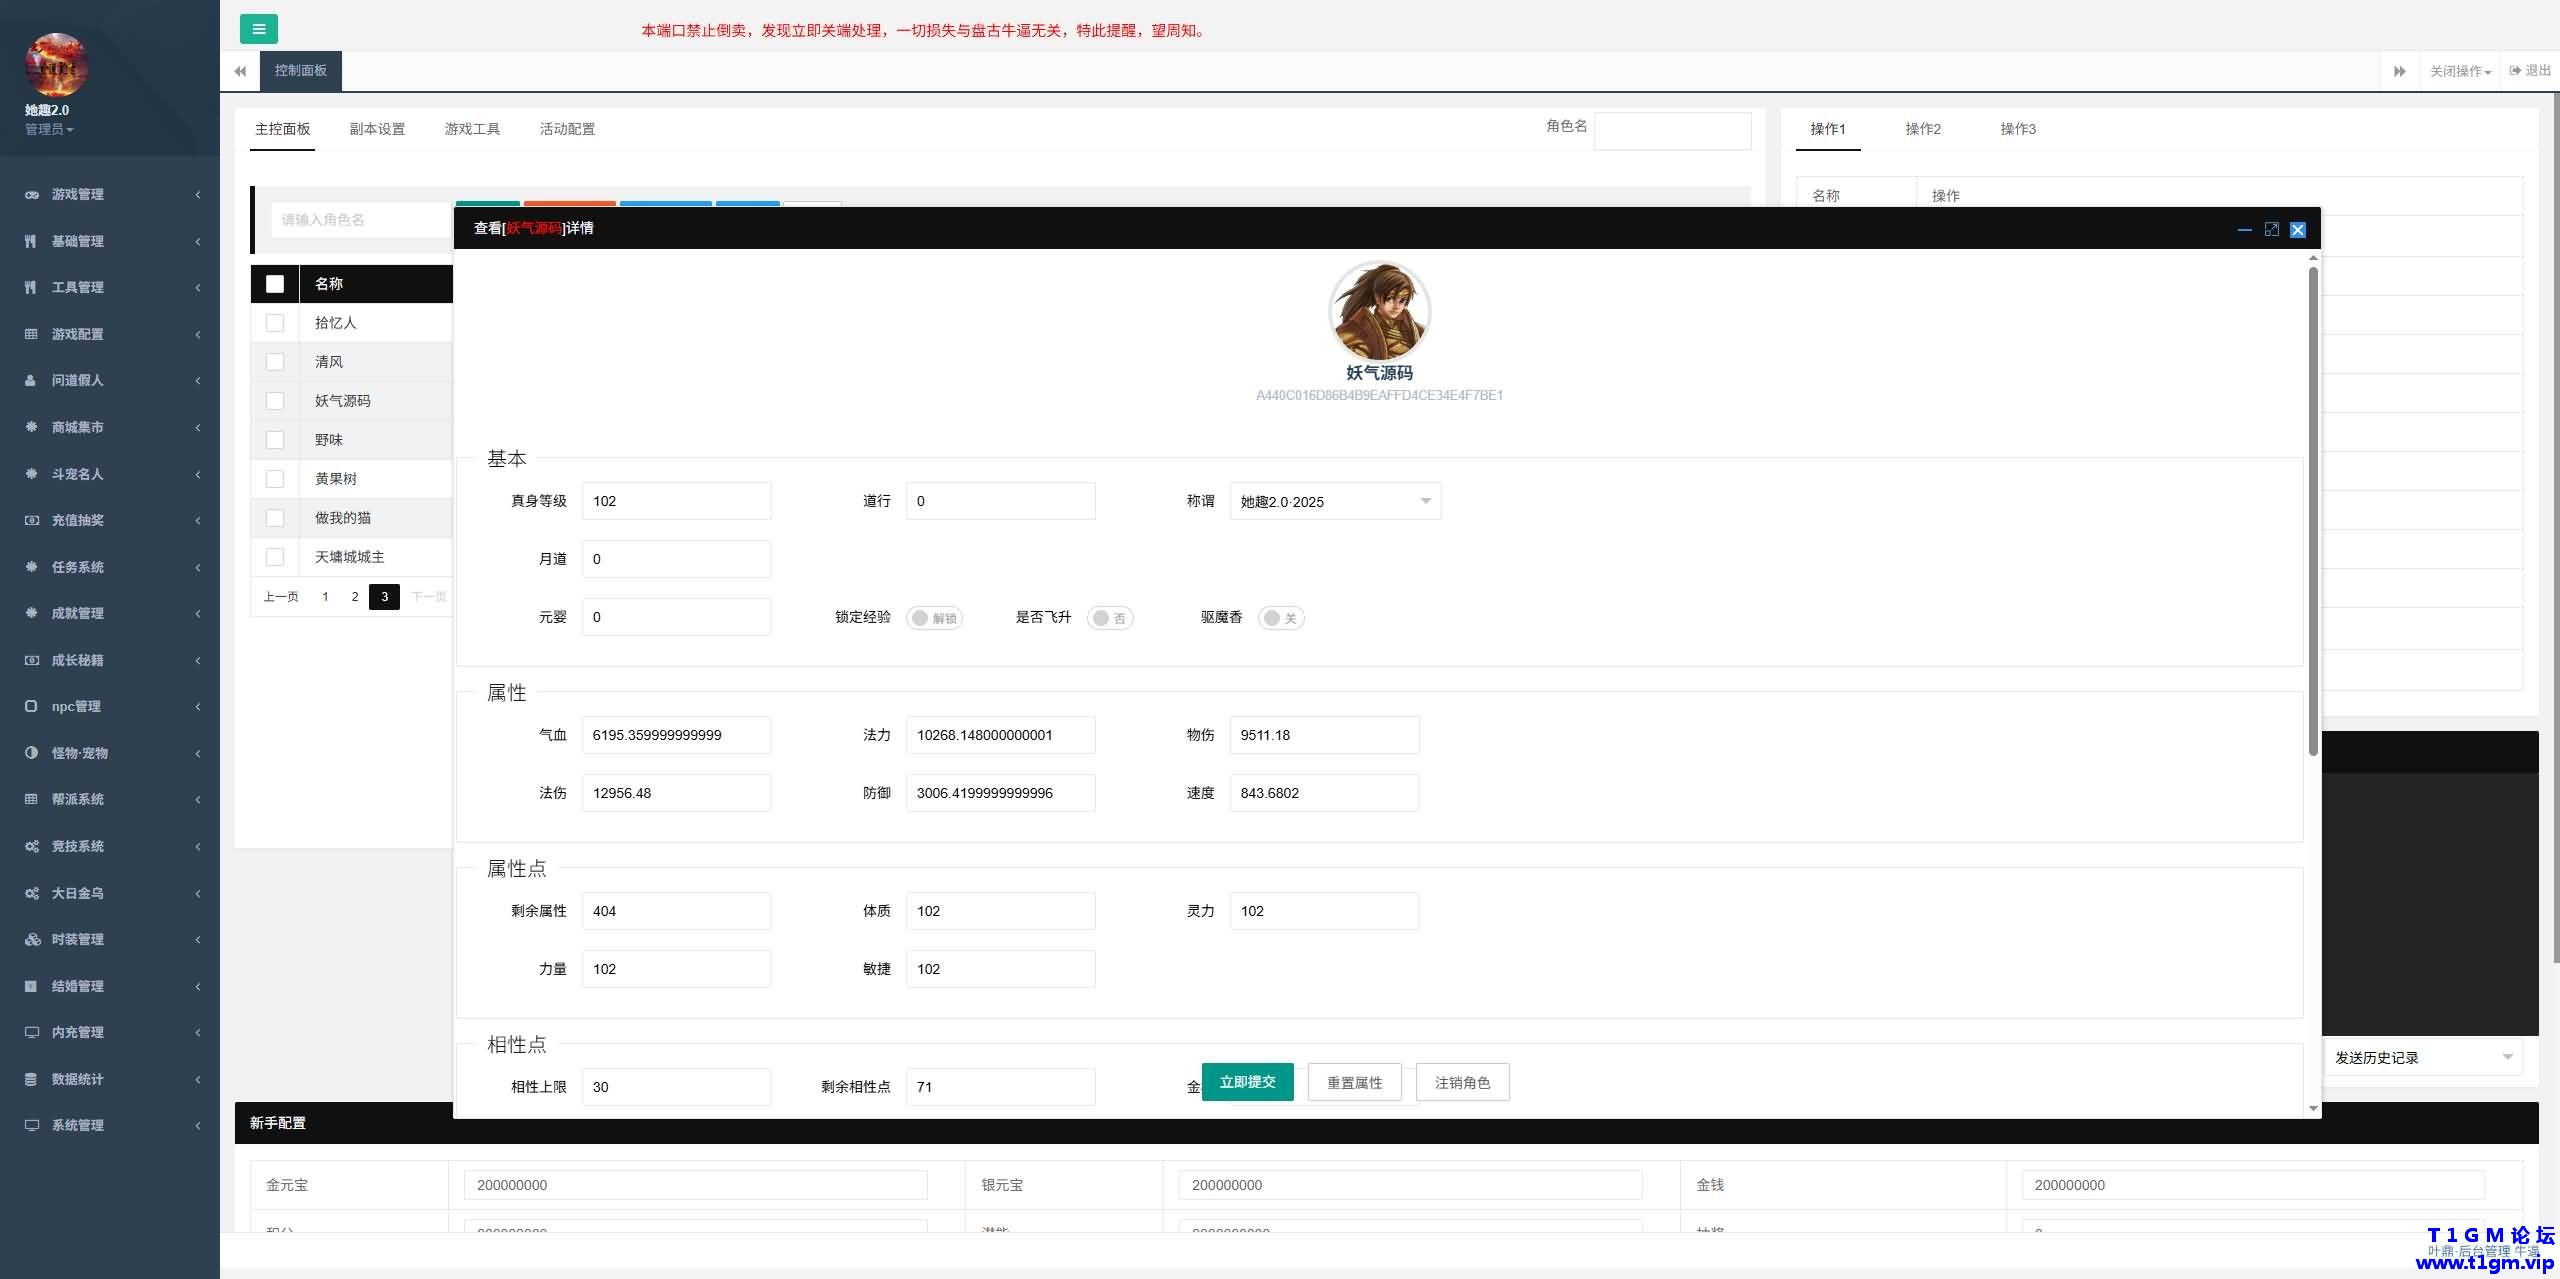The height and width of the screenshot is (1279, 2560).
Task: Switch to the 副本设置 tab
Action: click(377, 129)
